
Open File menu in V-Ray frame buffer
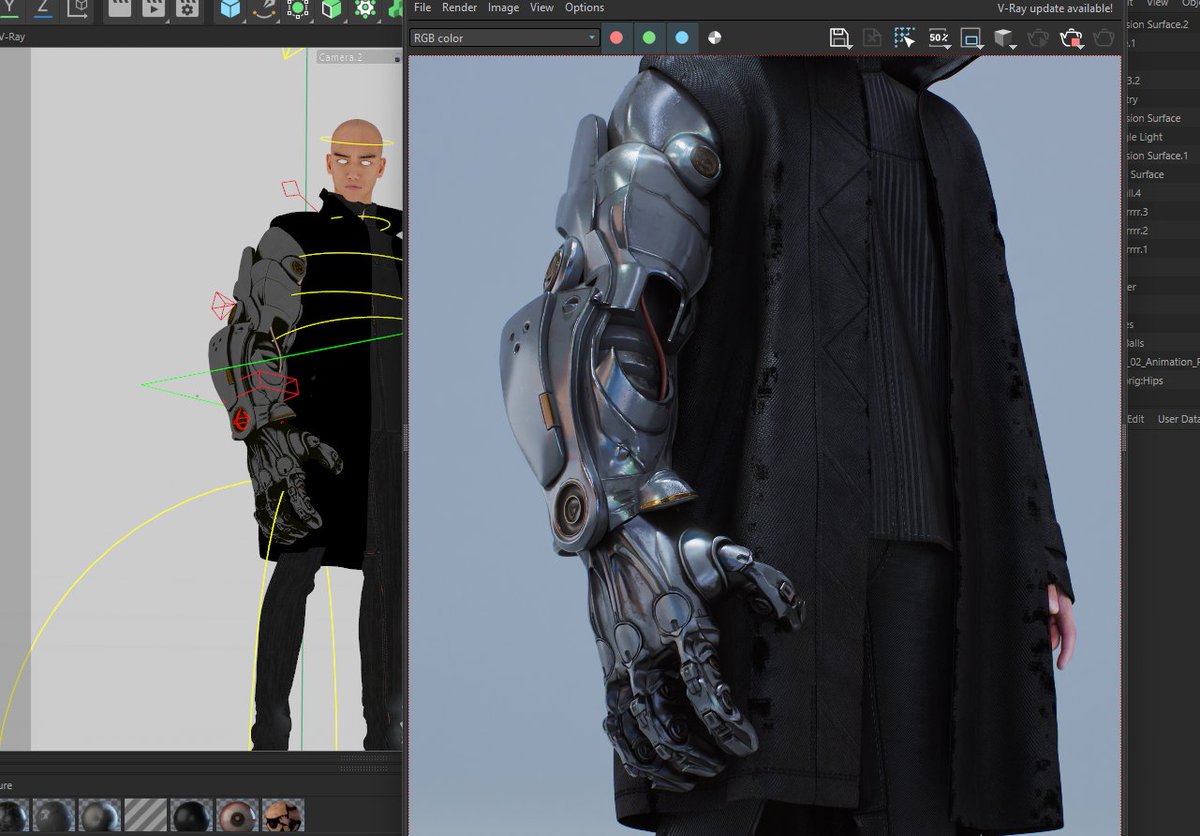click(x=422, y=7)
